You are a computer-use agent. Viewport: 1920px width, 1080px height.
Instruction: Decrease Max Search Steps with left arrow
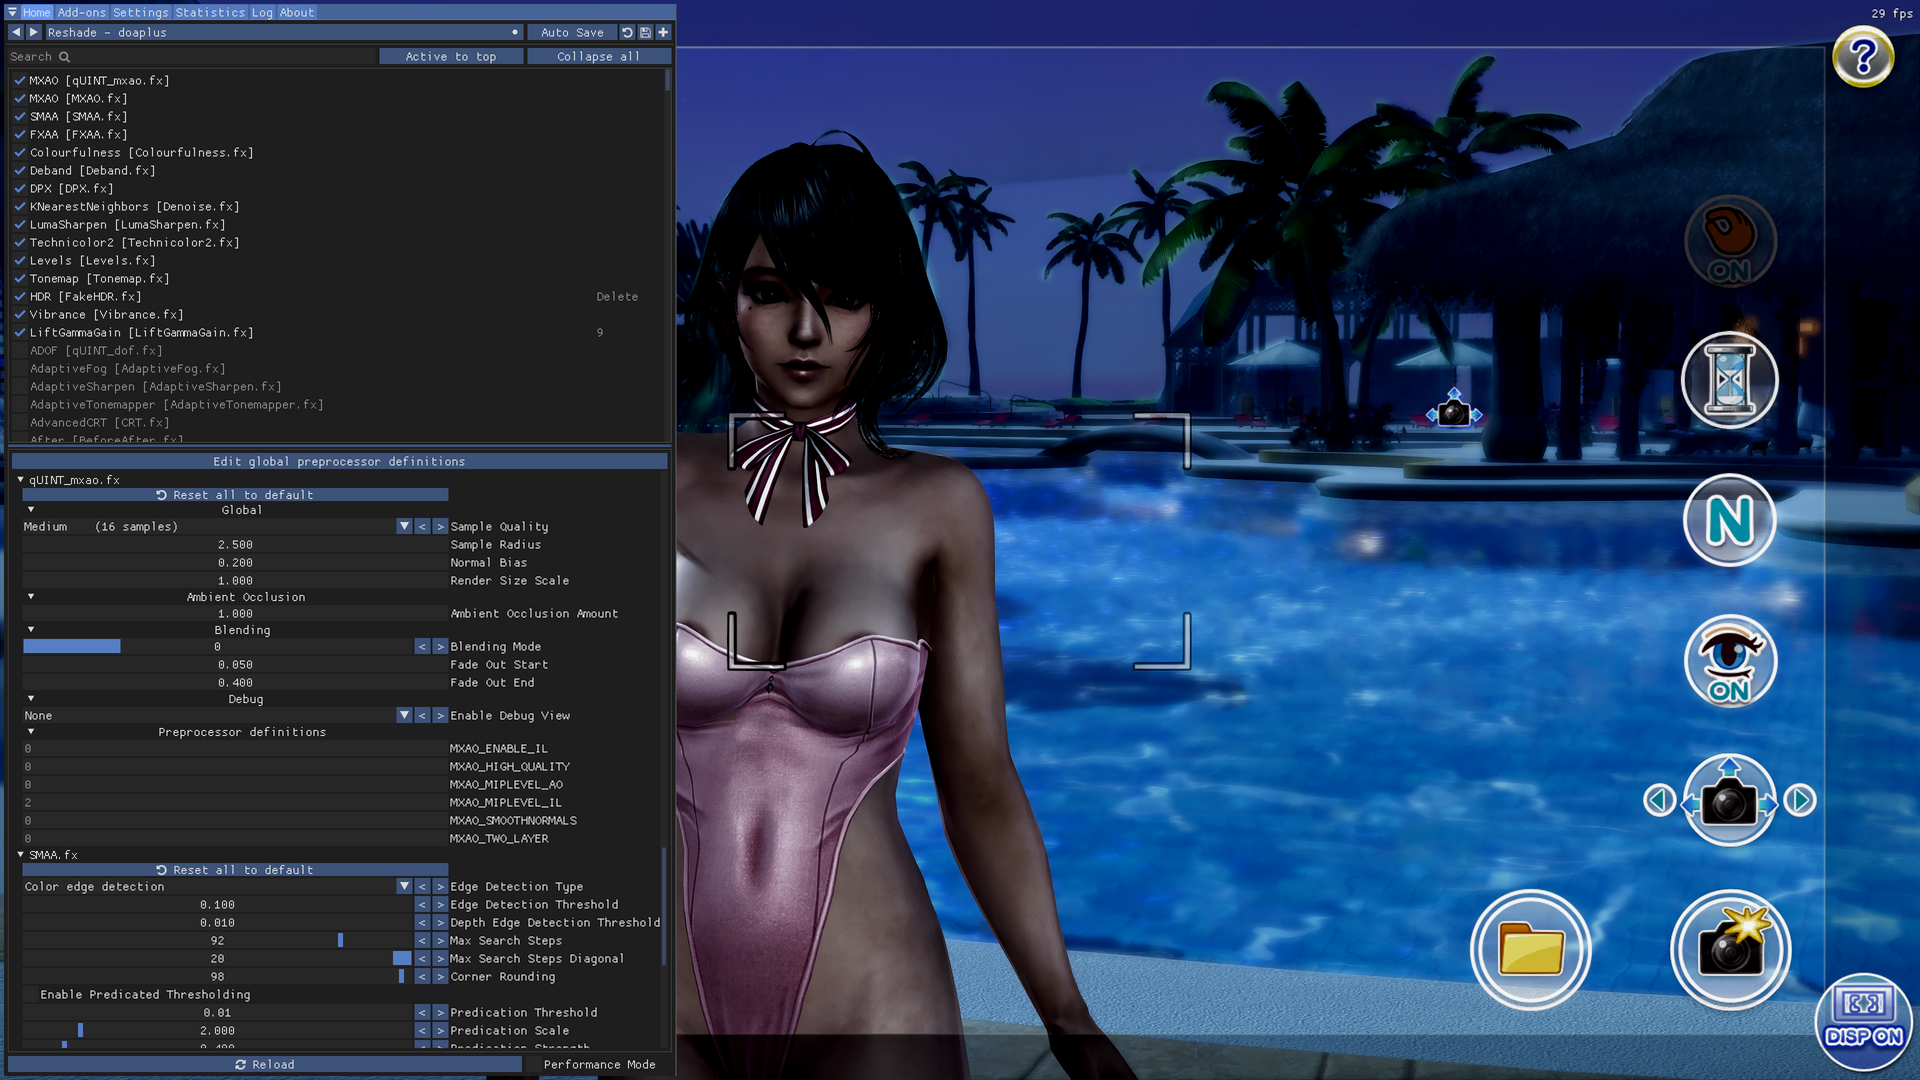coord(422,941)
